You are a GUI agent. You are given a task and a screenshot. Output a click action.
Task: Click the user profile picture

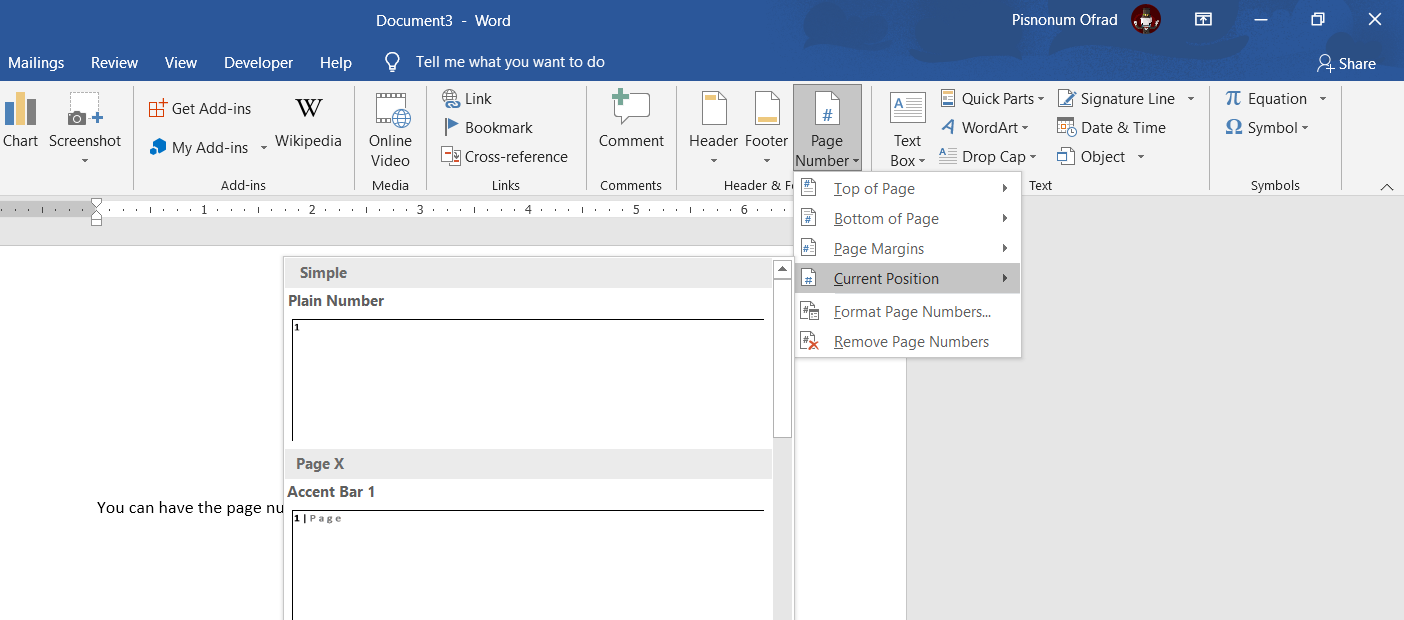tap(1146, 19)
